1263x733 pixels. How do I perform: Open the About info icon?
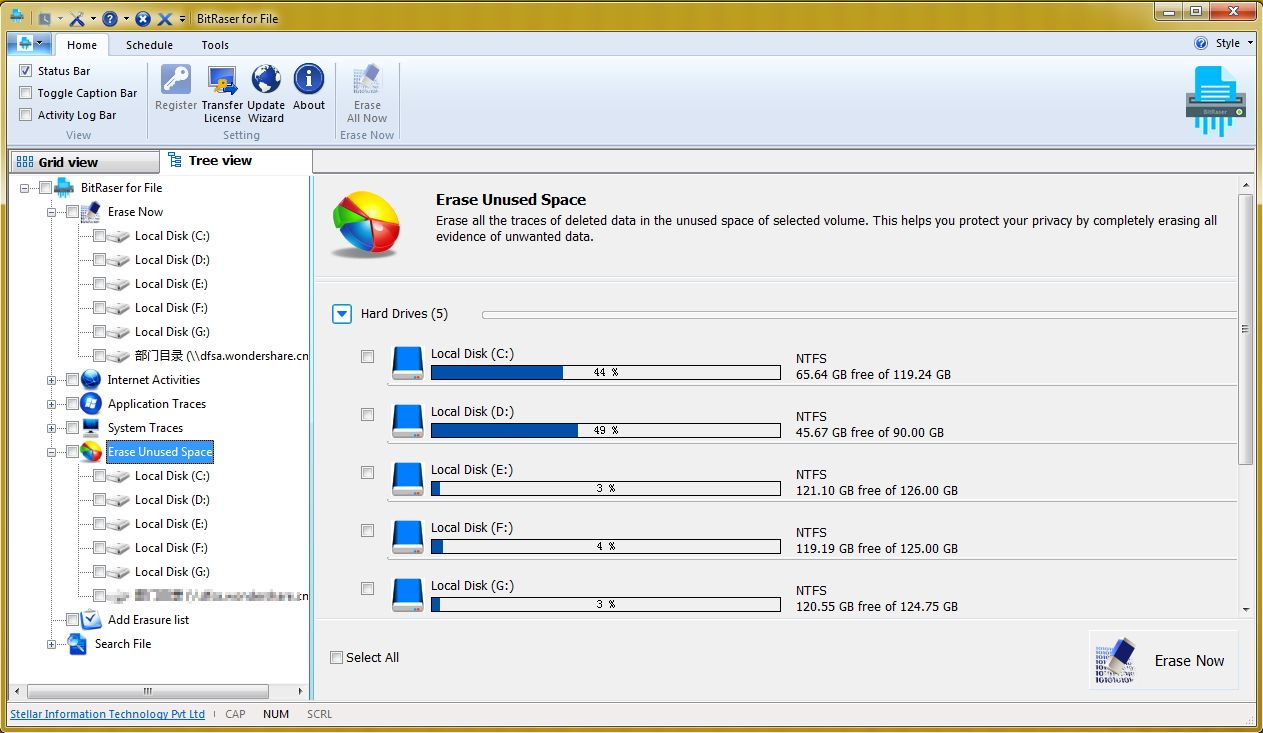[x=309, y=80]
